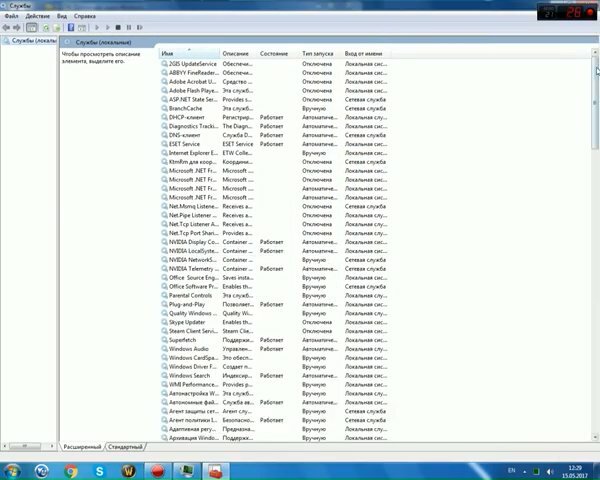Select the Office Source Engine service
Screen dimensions: 600x480
[x=274, y=278]
